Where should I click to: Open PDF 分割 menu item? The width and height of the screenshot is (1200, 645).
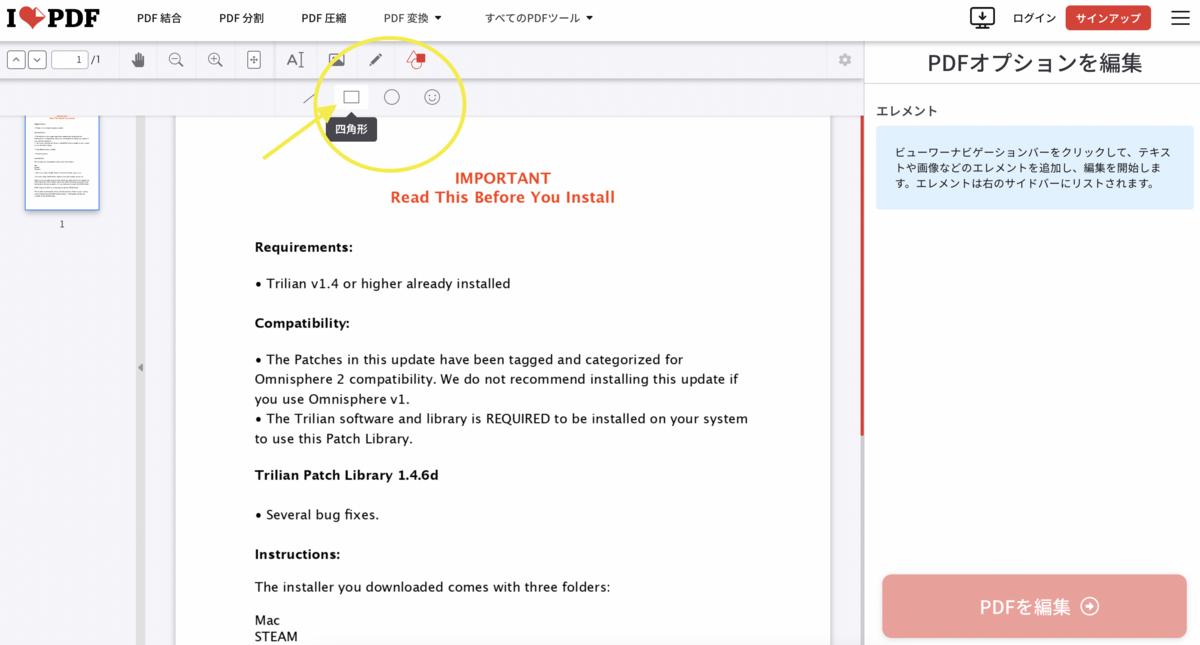tap(241, 18)
